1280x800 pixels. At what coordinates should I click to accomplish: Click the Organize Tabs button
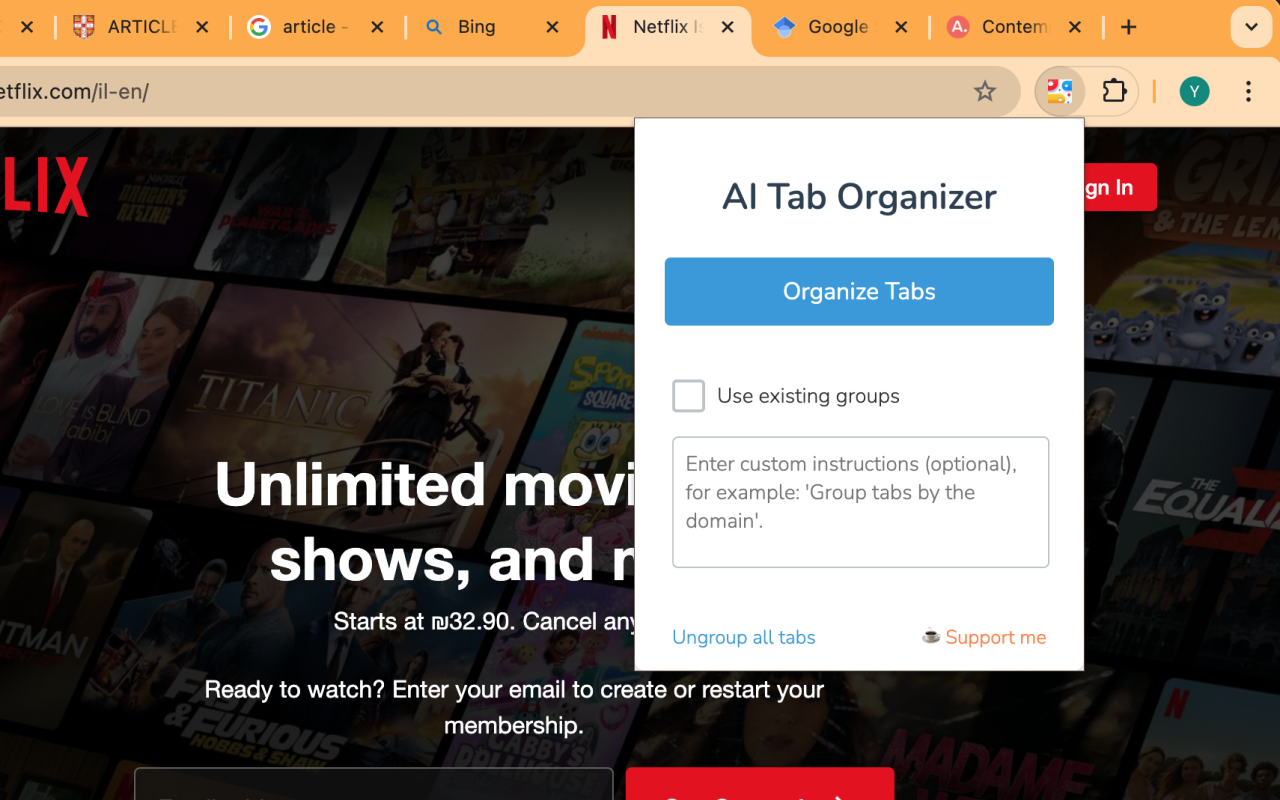coord(859,291)
